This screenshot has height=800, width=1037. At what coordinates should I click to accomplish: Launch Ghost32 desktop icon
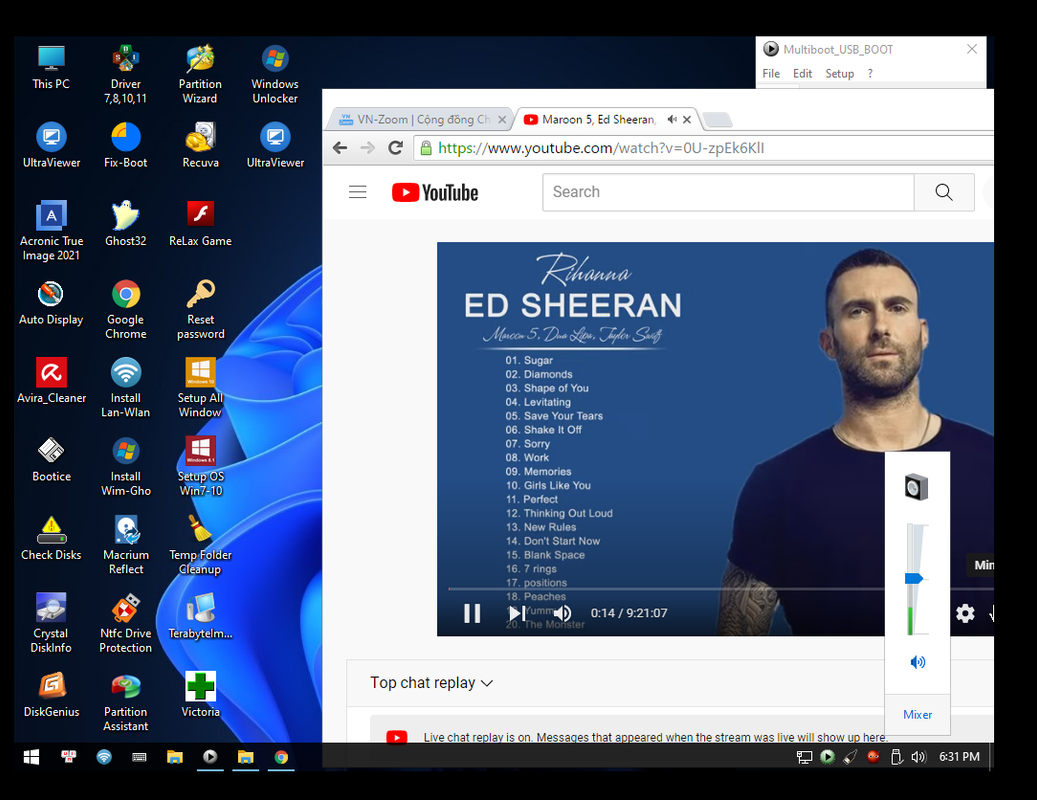click(126, 223)
